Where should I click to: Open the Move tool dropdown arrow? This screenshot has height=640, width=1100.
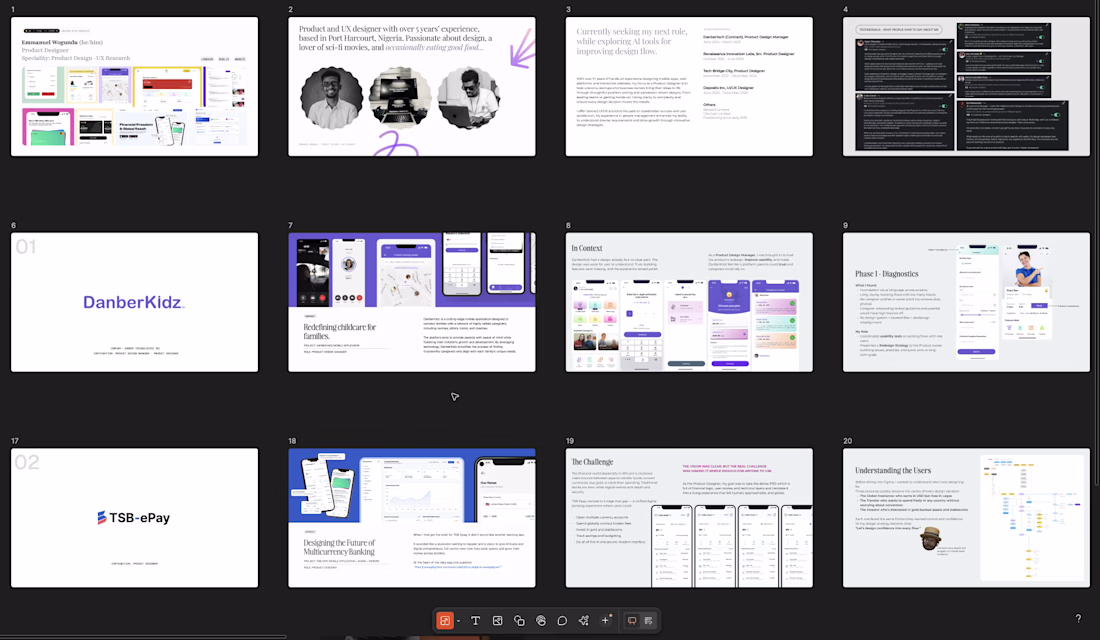click(458, 622)
